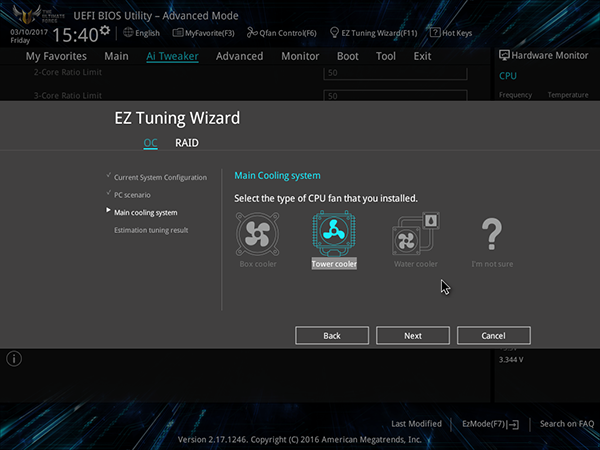Open Qfan Control(F6)

tap(282, 33)
